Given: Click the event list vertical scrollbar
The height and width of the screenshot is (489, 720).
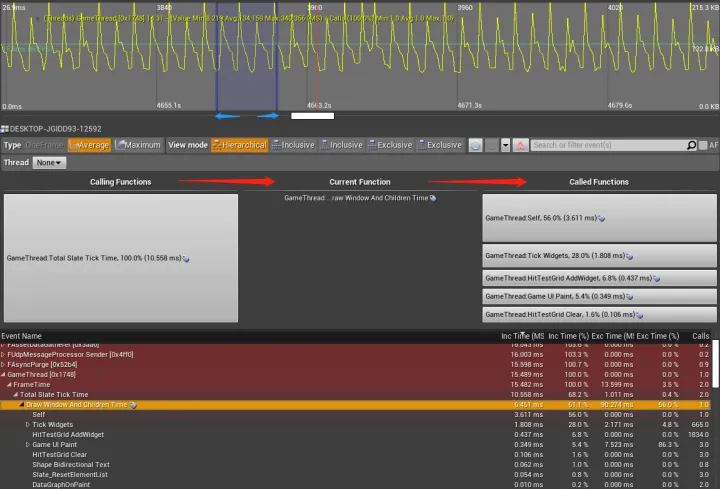Looking at the screenshot, I should pyautogui.click(x=715, y=364).
